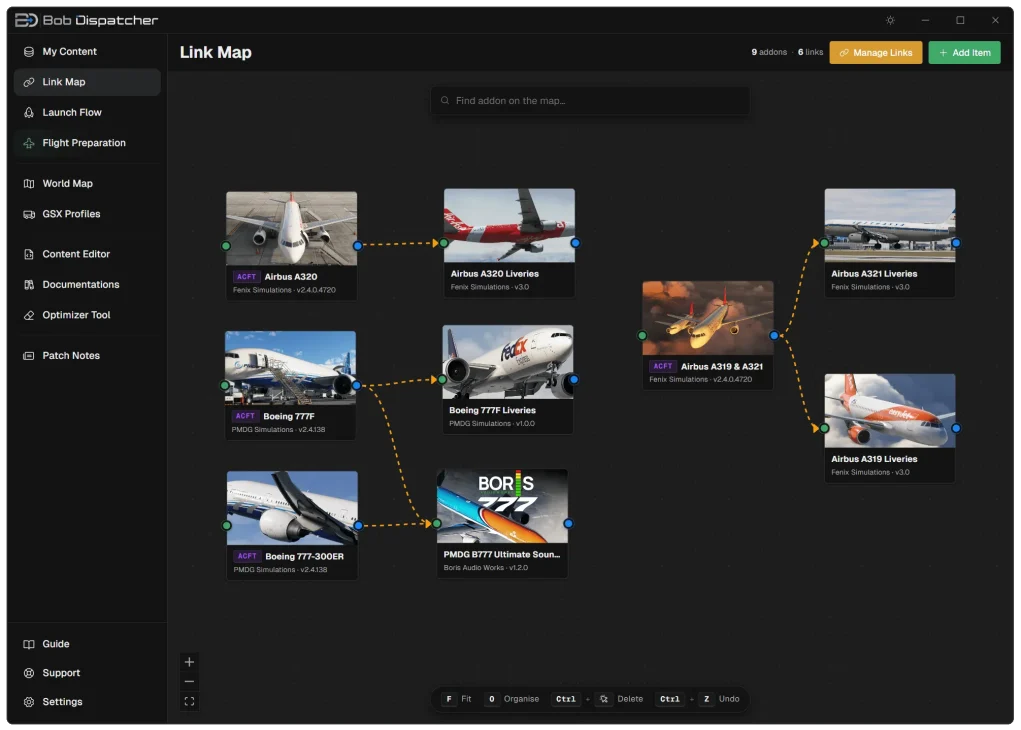This screenshot has height=730, width=1021.
Task: Click blue output port of 777F Liveries node
Action: pyautogui.click(x=574, y=379)
